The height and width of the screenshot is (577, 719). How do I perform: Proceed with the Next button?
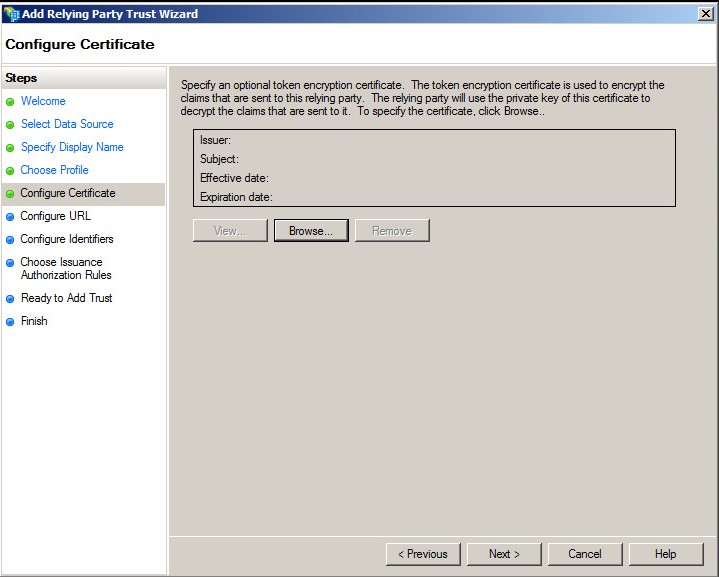pos(504,554)
